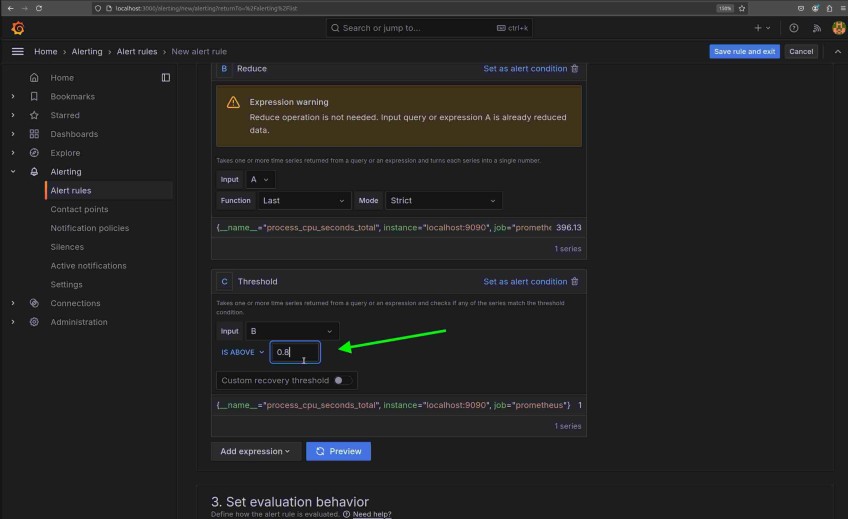Click the threshold value input field
The width and height of the screenshot is (848, 519).
[x=294, y=352]
